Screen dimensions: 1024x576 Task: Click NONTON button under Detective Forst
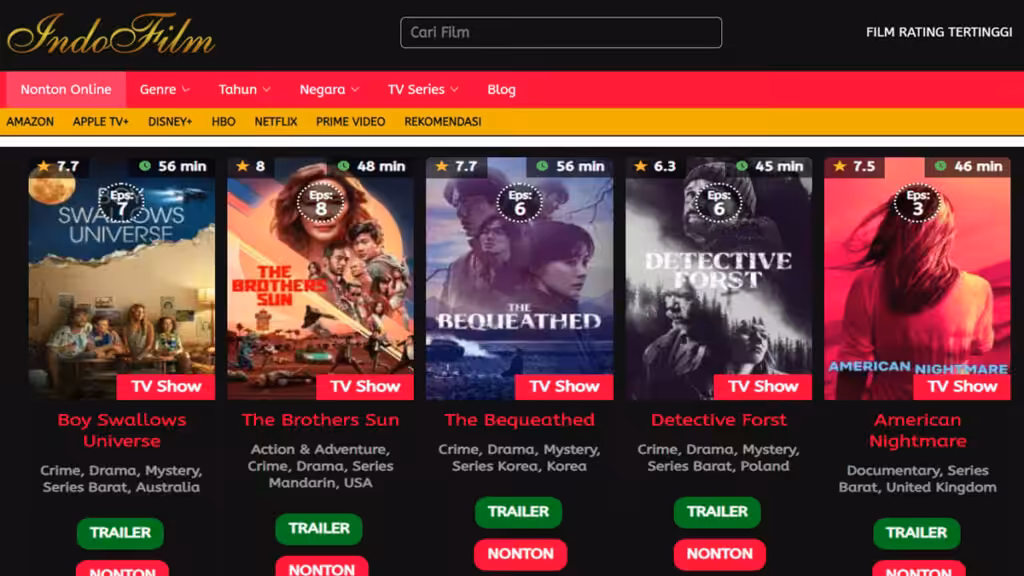coord(720,554)
